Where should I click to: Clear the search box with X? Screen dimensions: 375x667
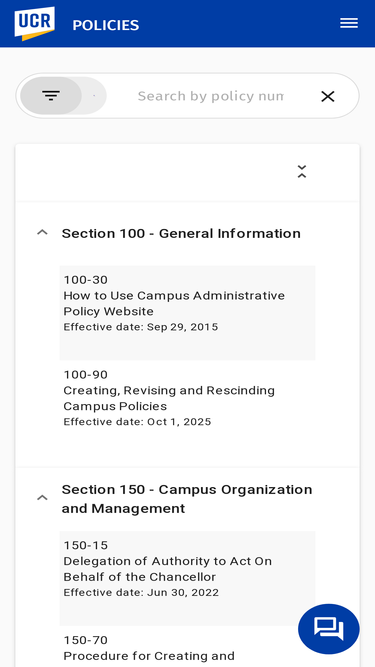(x=327, y=97)
